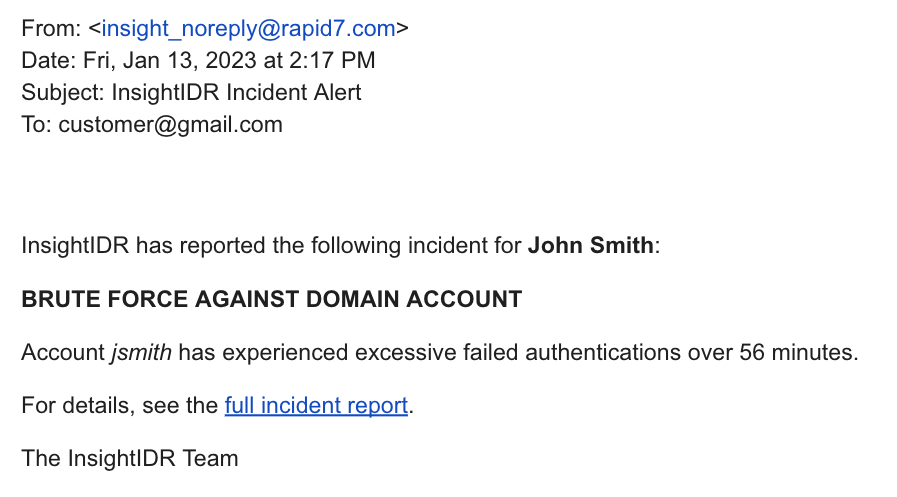
Task: Click the "56 minutes" duration text
Action: [x=797, y=352]
